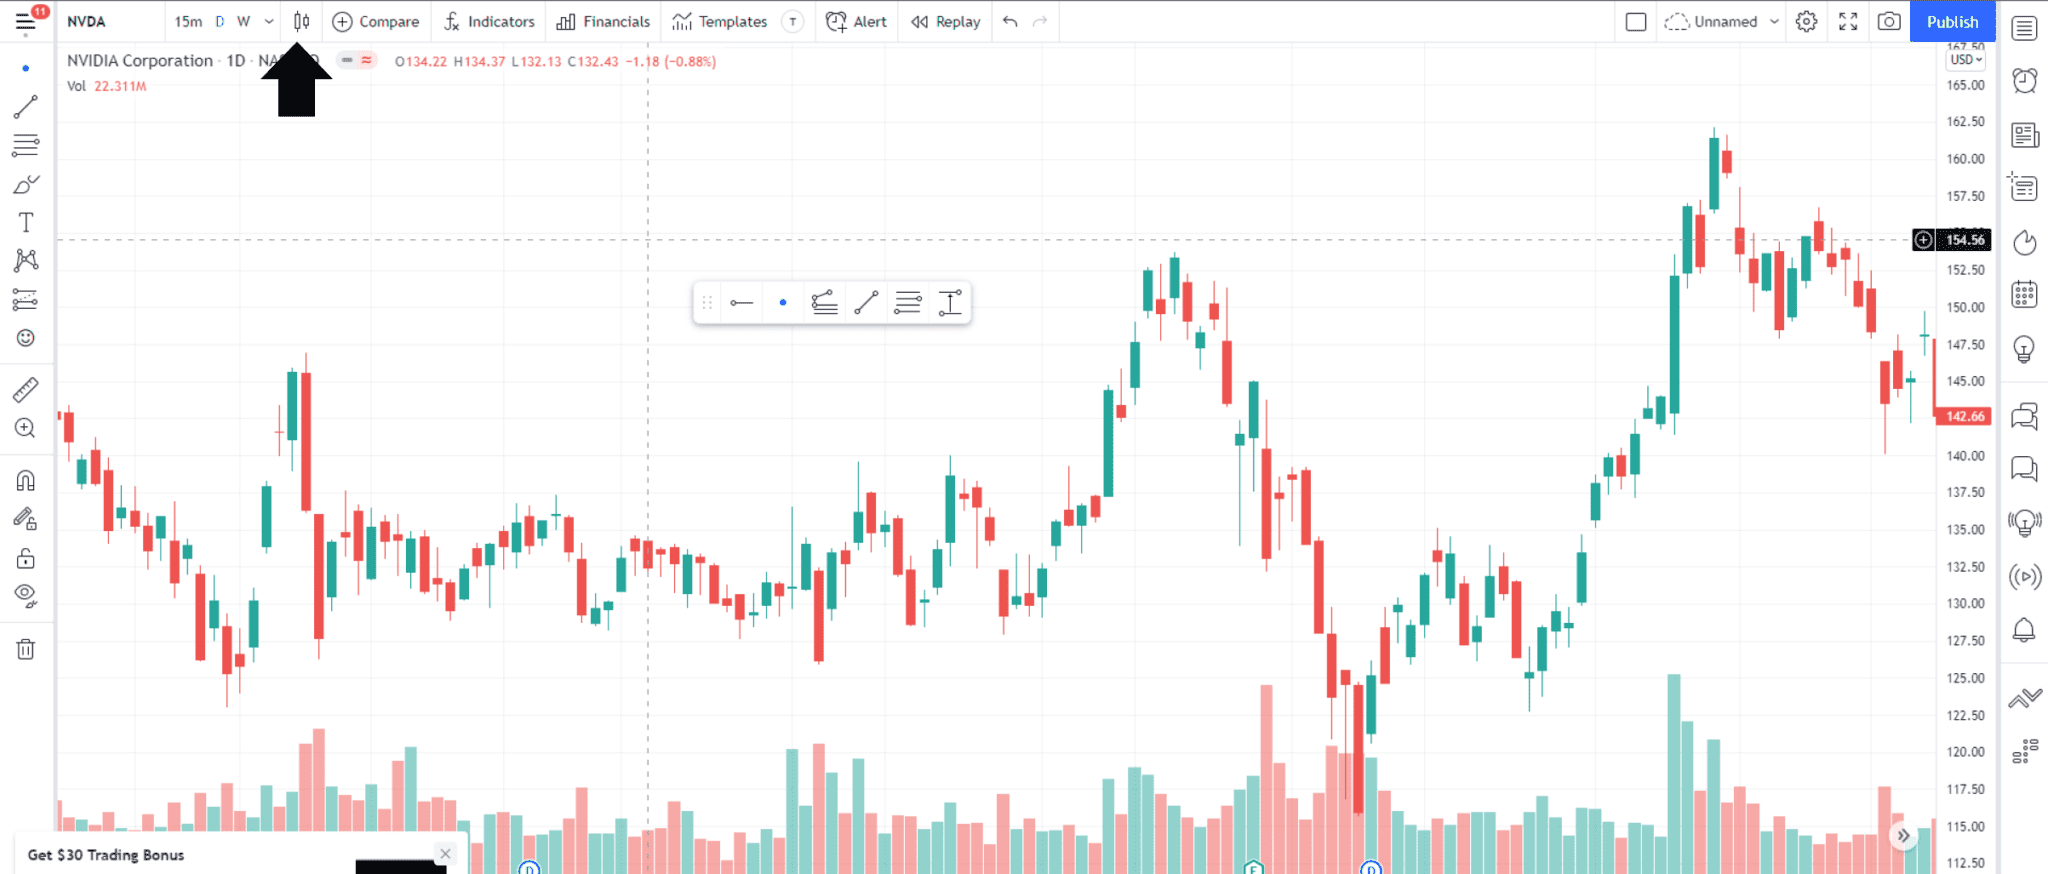Select the zoom in tool
Image resolution: width=2048 pixels, height=874 pixels.
[x=26, y=428]
